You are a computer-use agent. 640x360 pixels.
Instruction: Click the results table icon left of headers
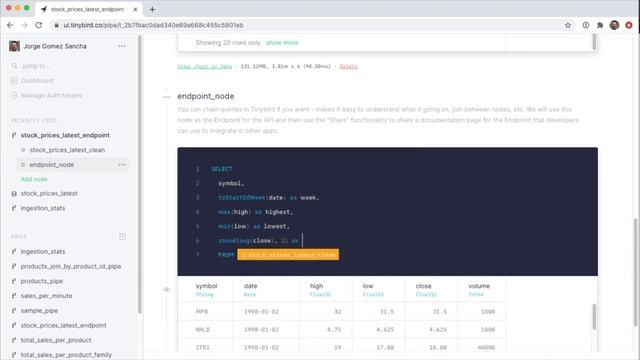167,289
